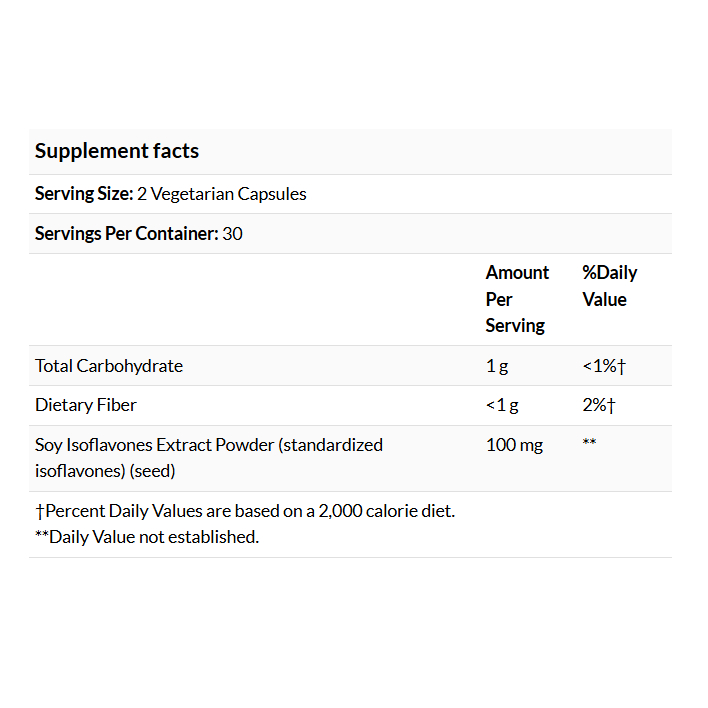Screen dimensions: 708x708
Task: Click the %Daily Value column header
Action: [610, 286]
